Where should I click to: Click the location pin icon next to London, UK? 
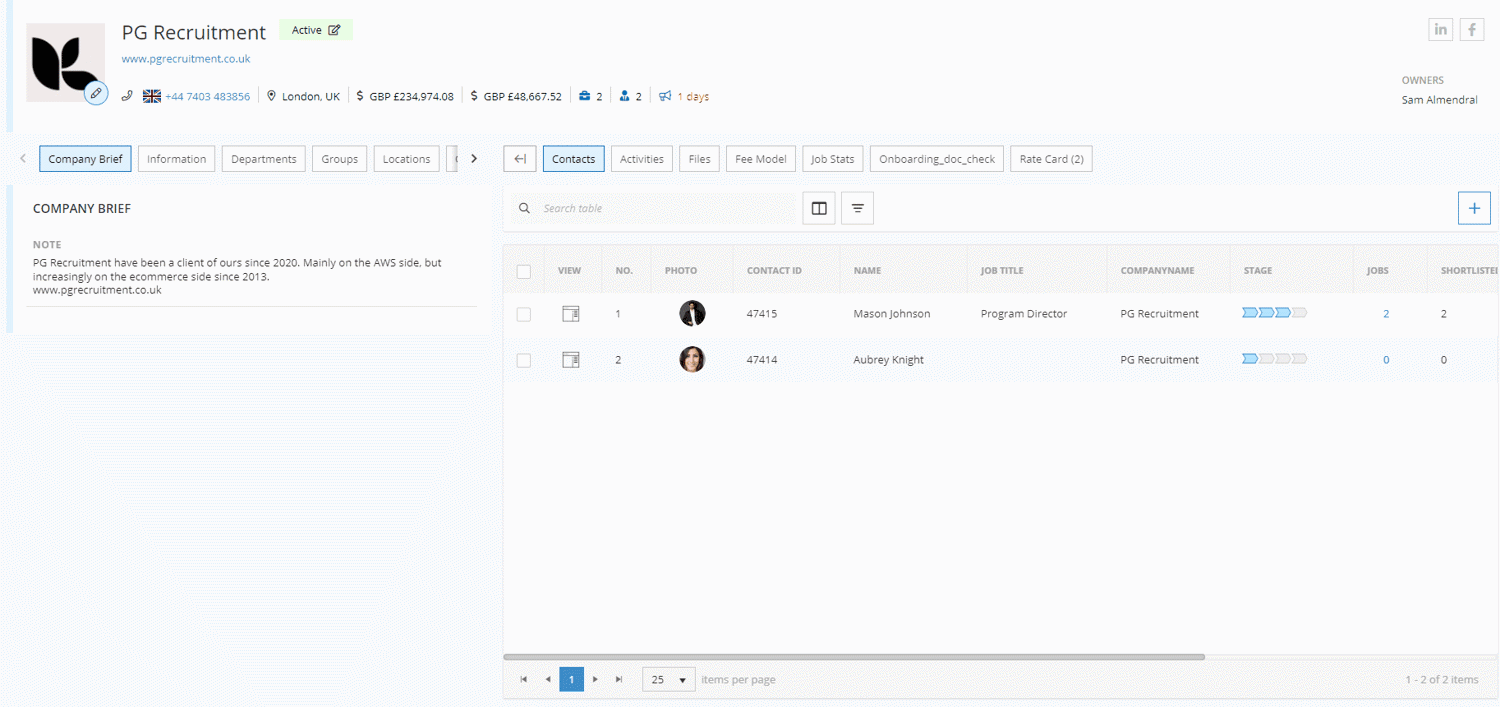pyautogui.click(x=271, y=96)
